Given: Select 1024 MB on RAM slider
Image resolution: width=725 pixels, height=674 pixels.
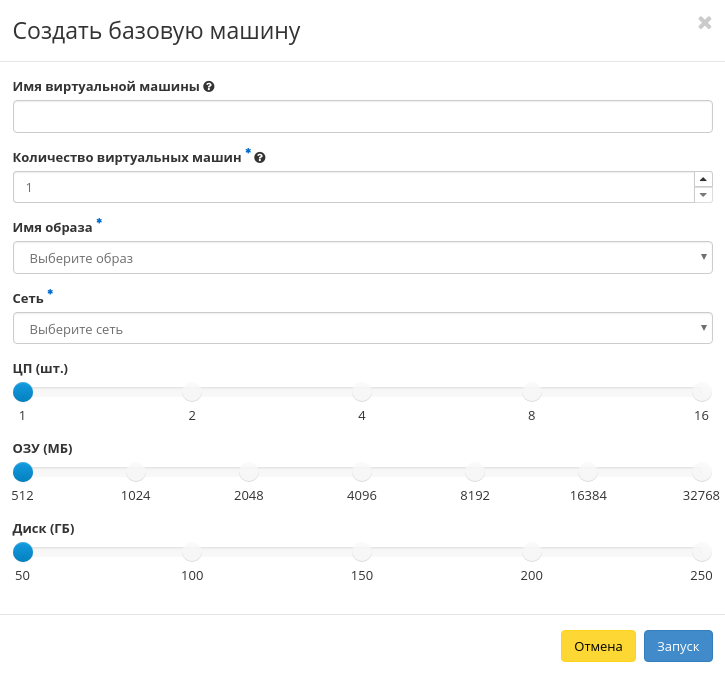Looking at the screenshot, I should click(x=136, y=472).
